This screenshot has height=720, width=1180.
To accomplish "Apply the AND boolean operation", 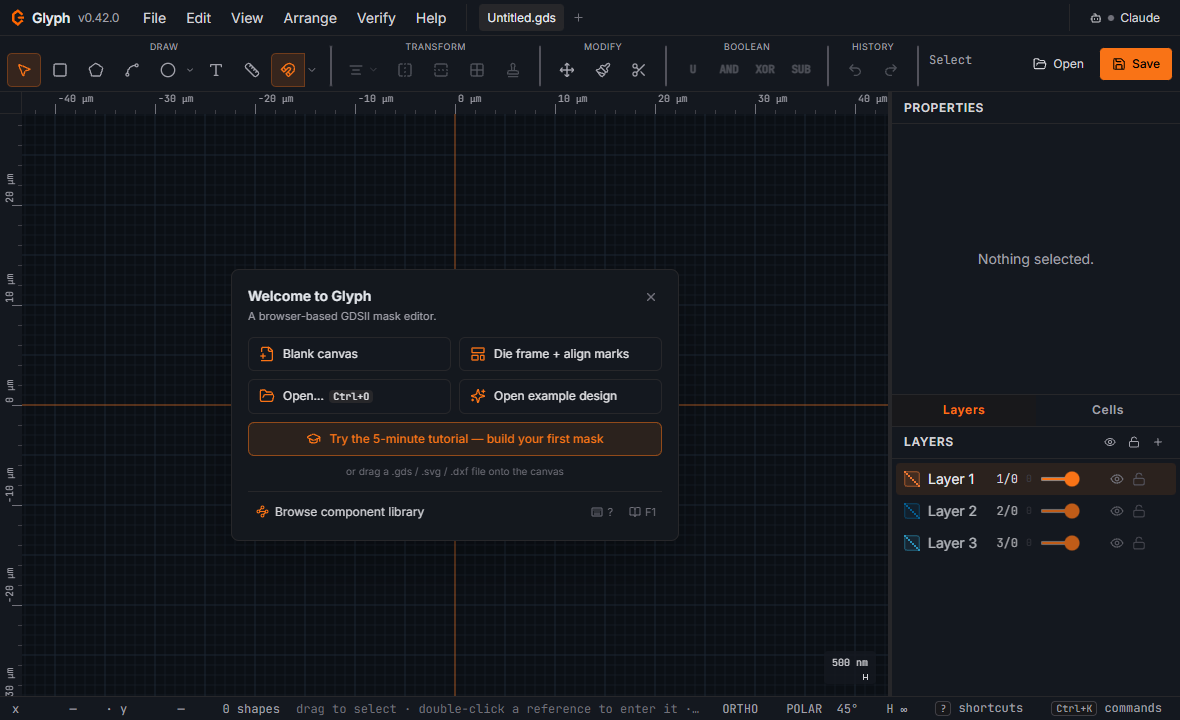I will pyautogui.click(x=729, y=69).
